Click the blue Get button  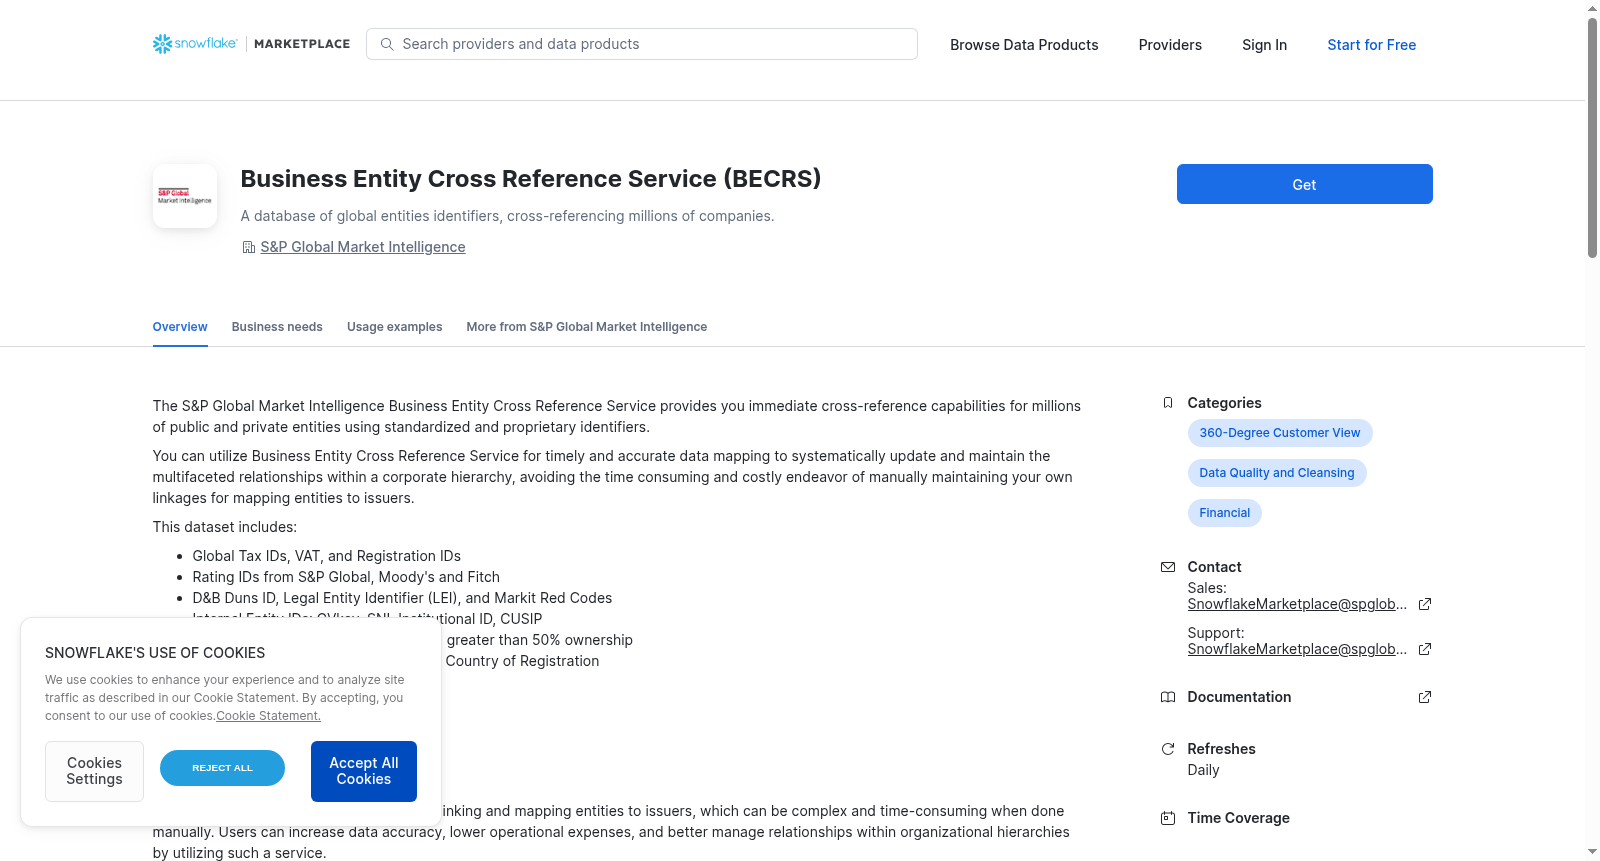1304,184
